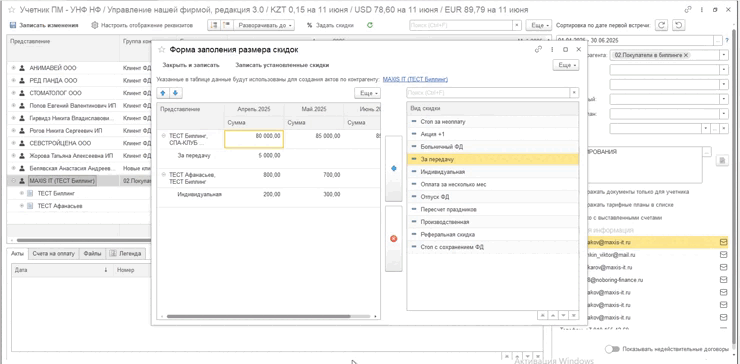
Task: Click the mail icon for noboring-finance.ru row
Action: (x=723, y=279)
